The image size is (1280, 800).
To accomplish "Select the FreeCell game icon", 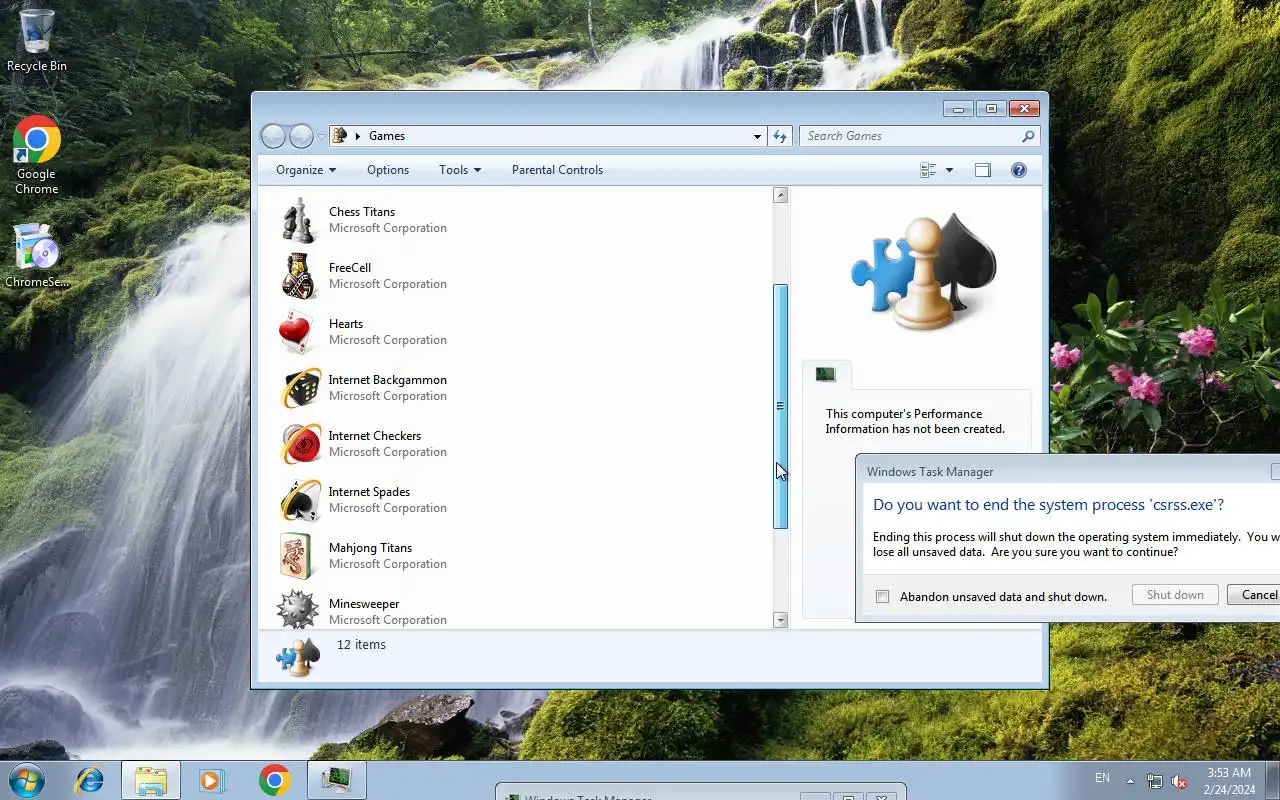I will point(298,276).
